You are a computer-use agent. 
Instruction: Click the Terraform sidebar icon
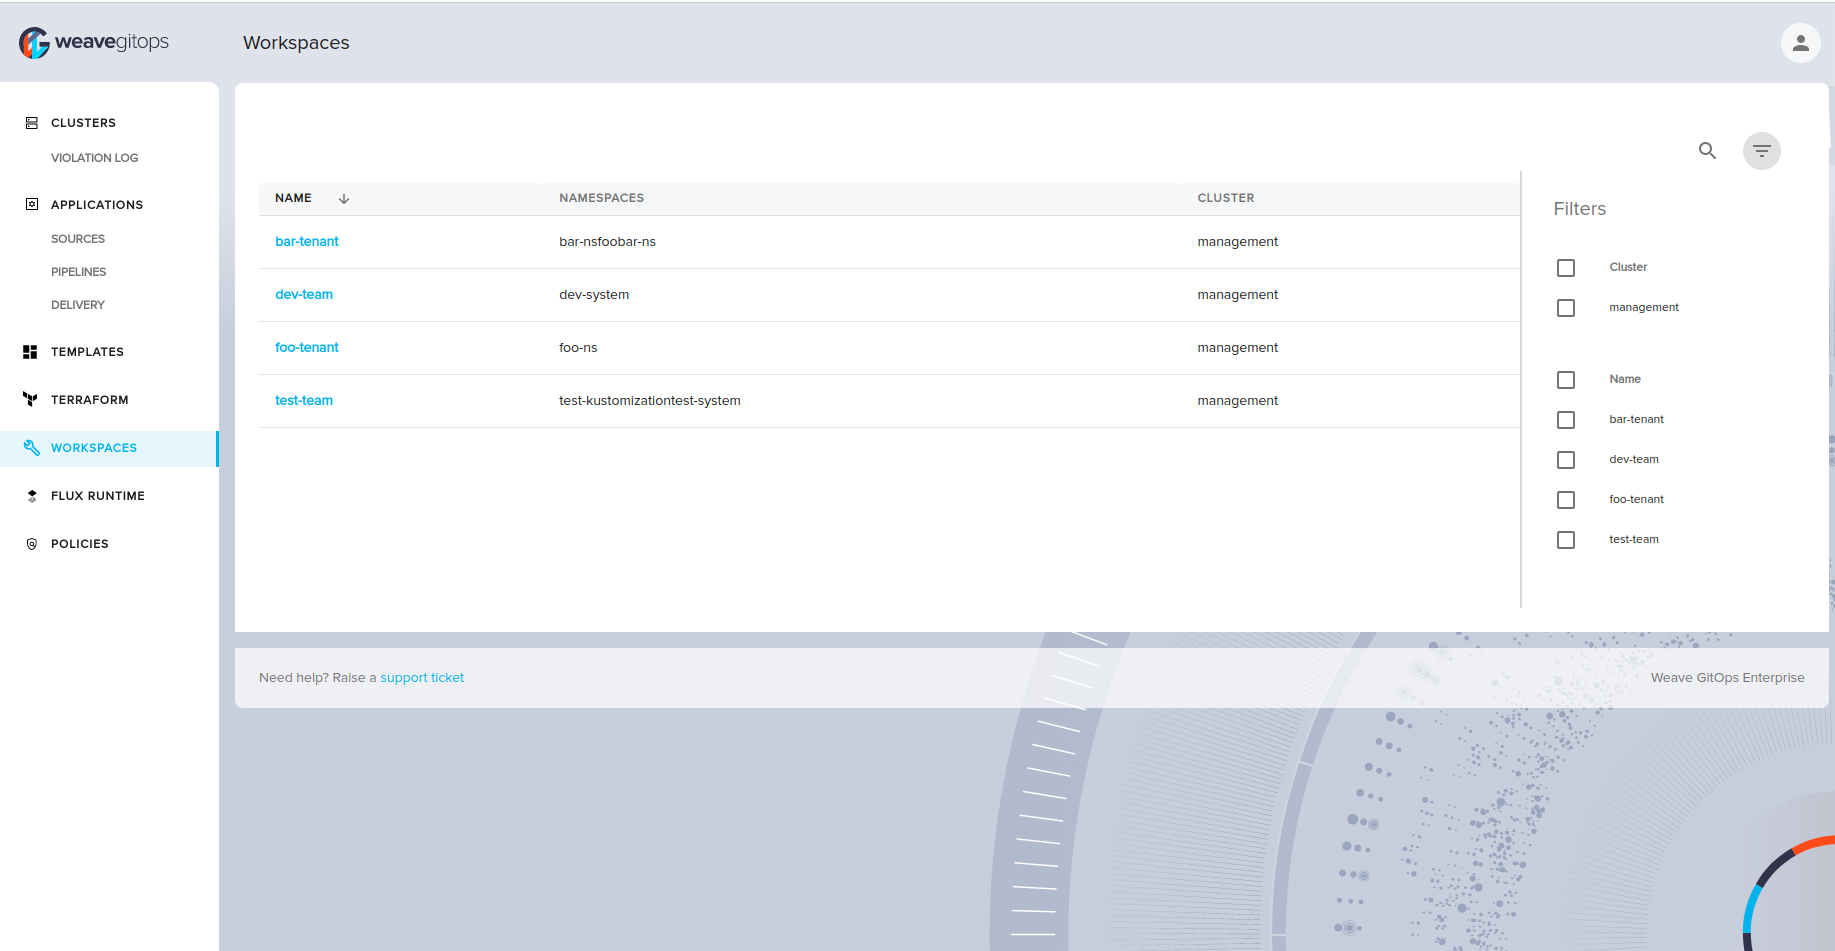[30, 400]
